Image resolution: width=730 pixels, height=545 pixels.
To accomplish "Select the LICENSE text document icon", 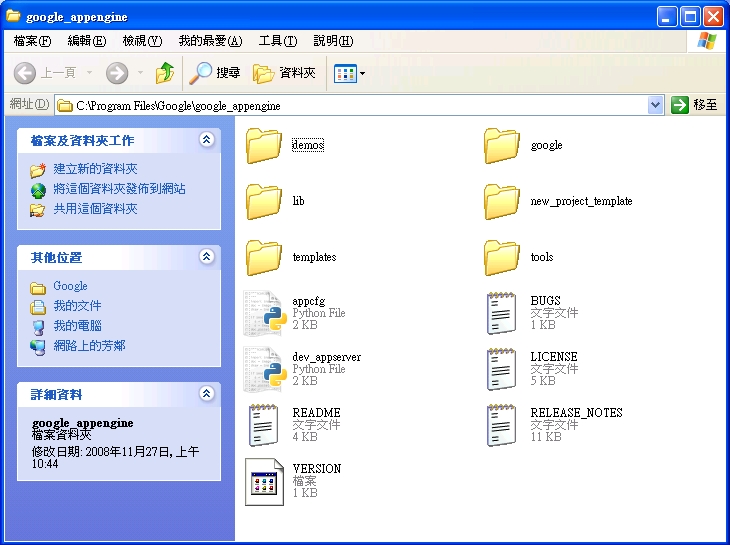I will pos(501,369).
